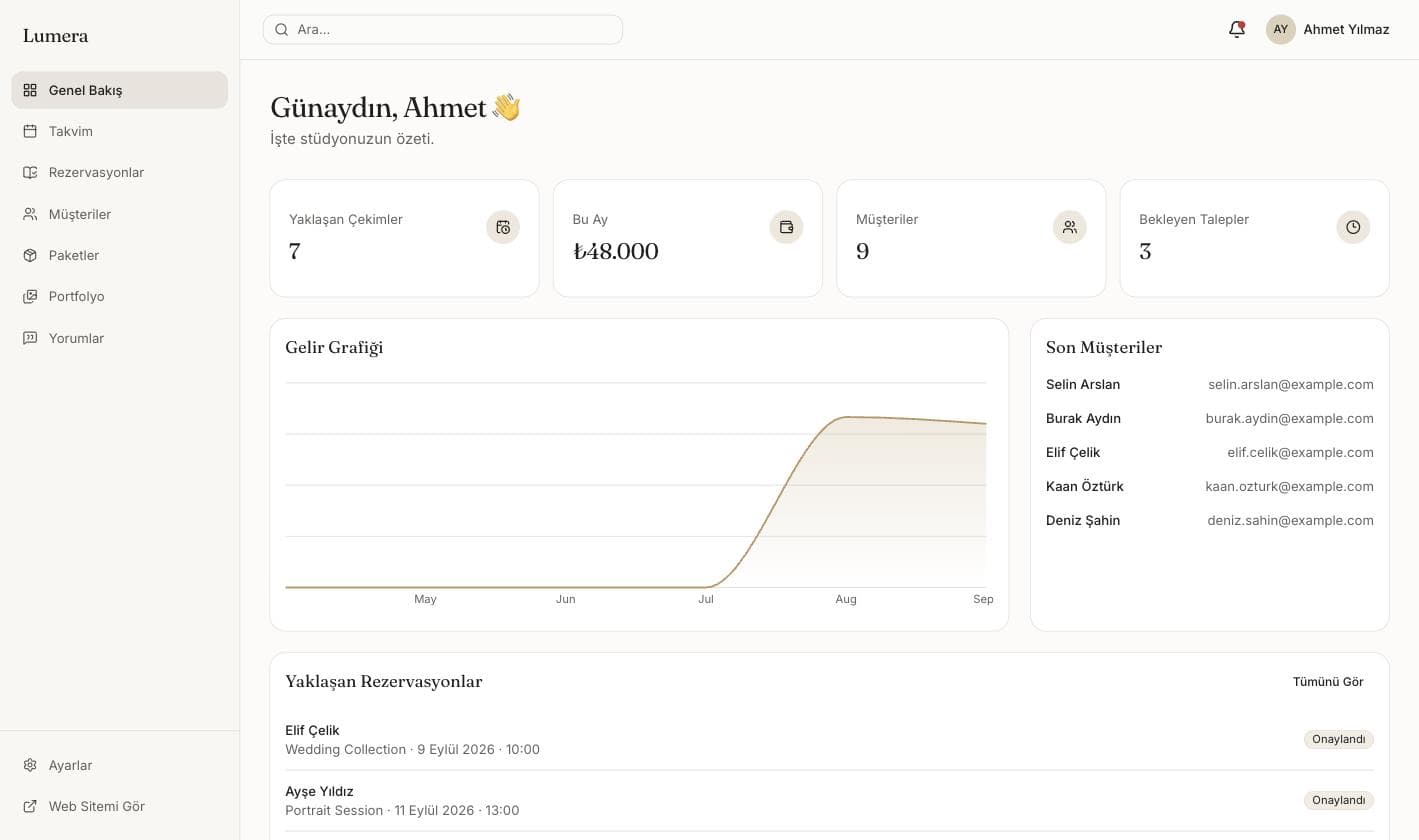Open notifications with the bell icon
Image resolution: width=1419 pixels, height=840 pixels.
pos(1237,29)
